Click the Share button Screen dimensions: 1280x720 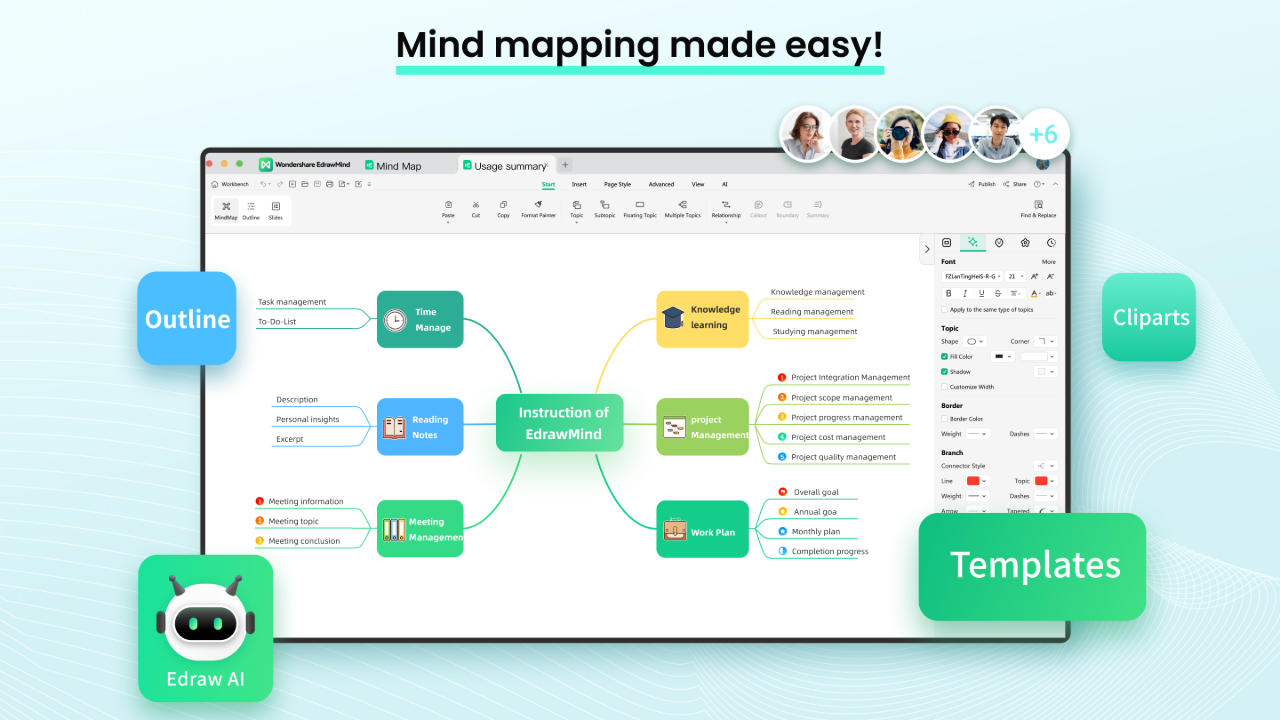[x=1014, y=184]
